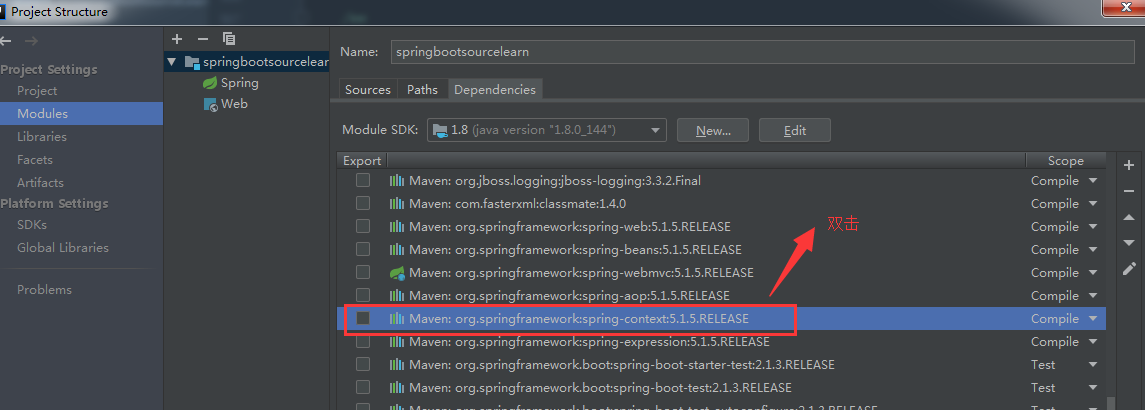Click the forward navigation arrow
The image size is (1145, 410).
(x=31, y=41)
